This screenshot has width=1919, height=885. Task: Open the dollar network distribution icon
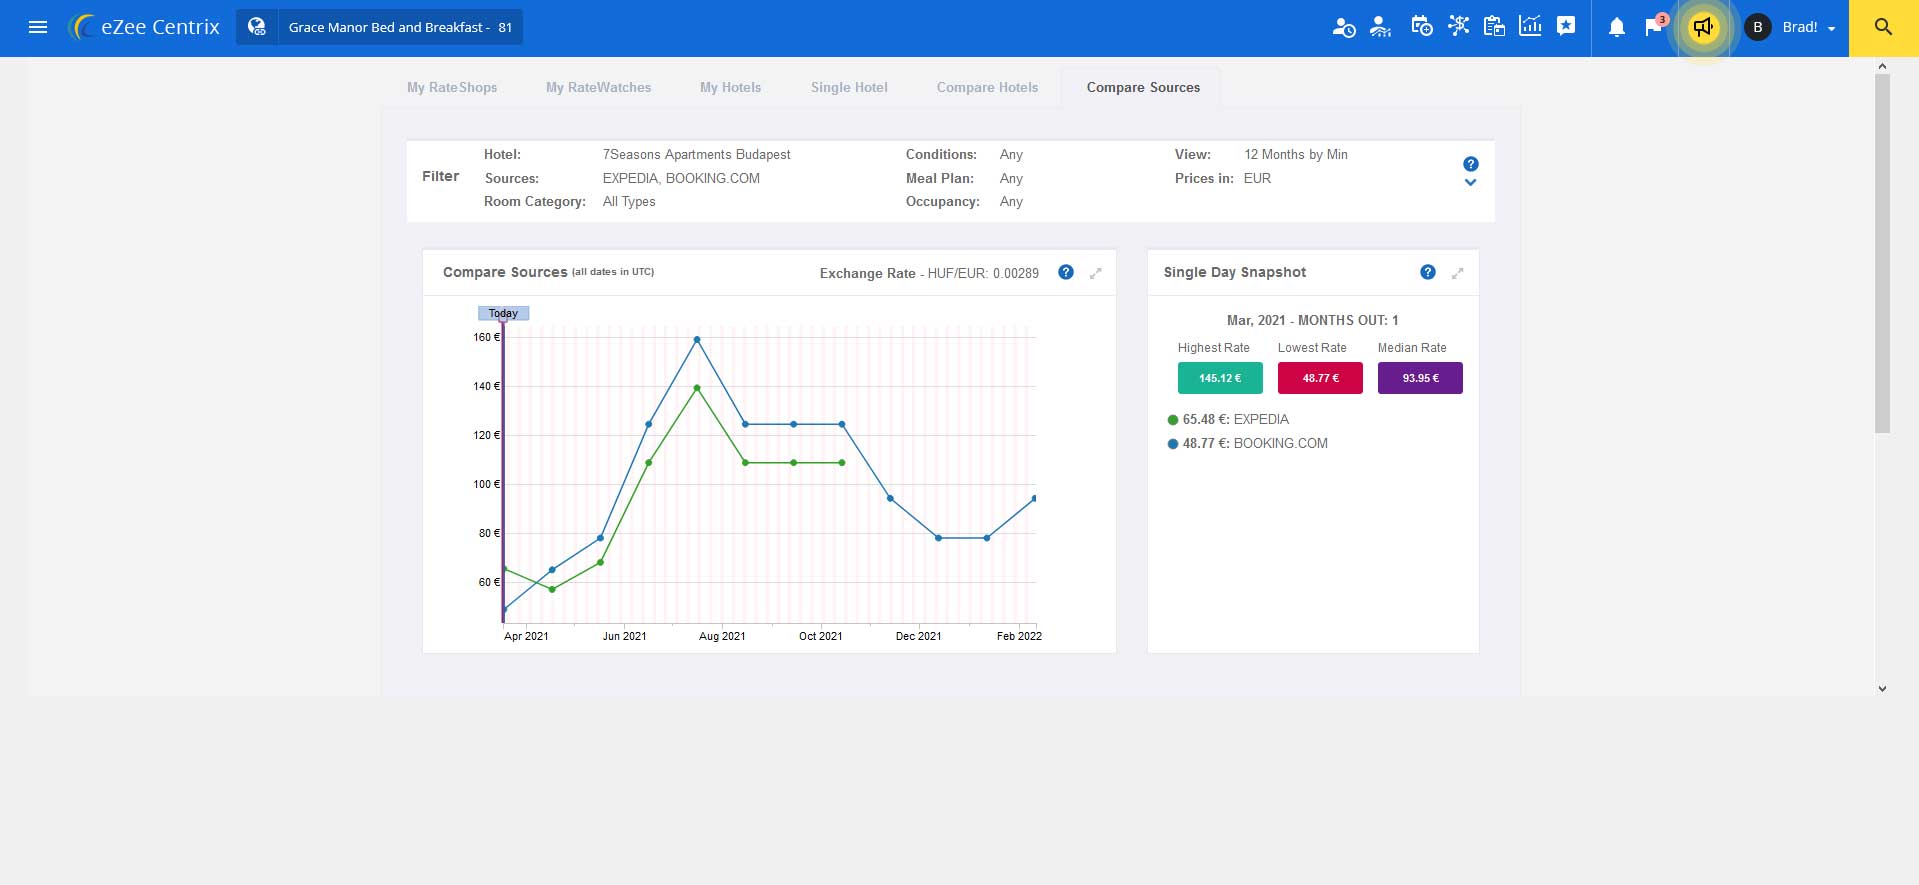[1458, 27]
